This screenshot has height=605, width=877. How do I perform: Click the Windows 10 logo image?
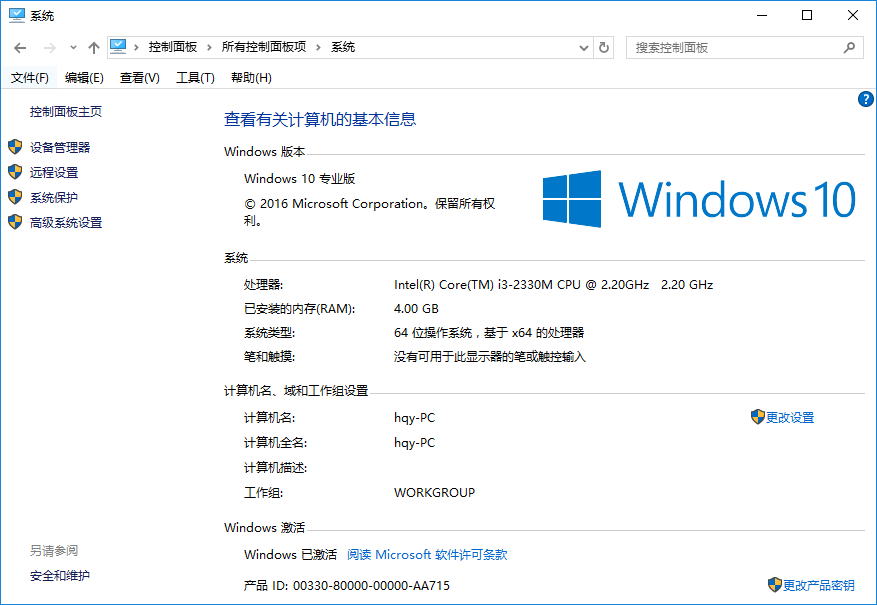click(699, 199)
